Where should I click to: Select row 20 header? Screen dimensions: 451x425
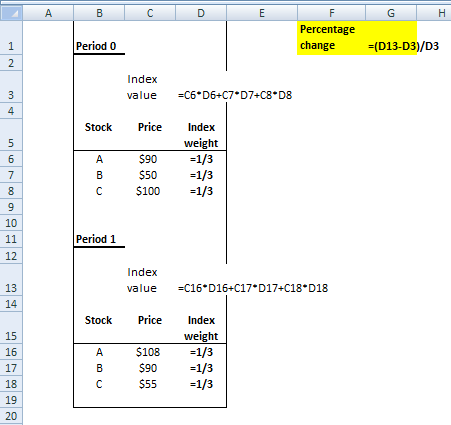click(x=11, y=416)
